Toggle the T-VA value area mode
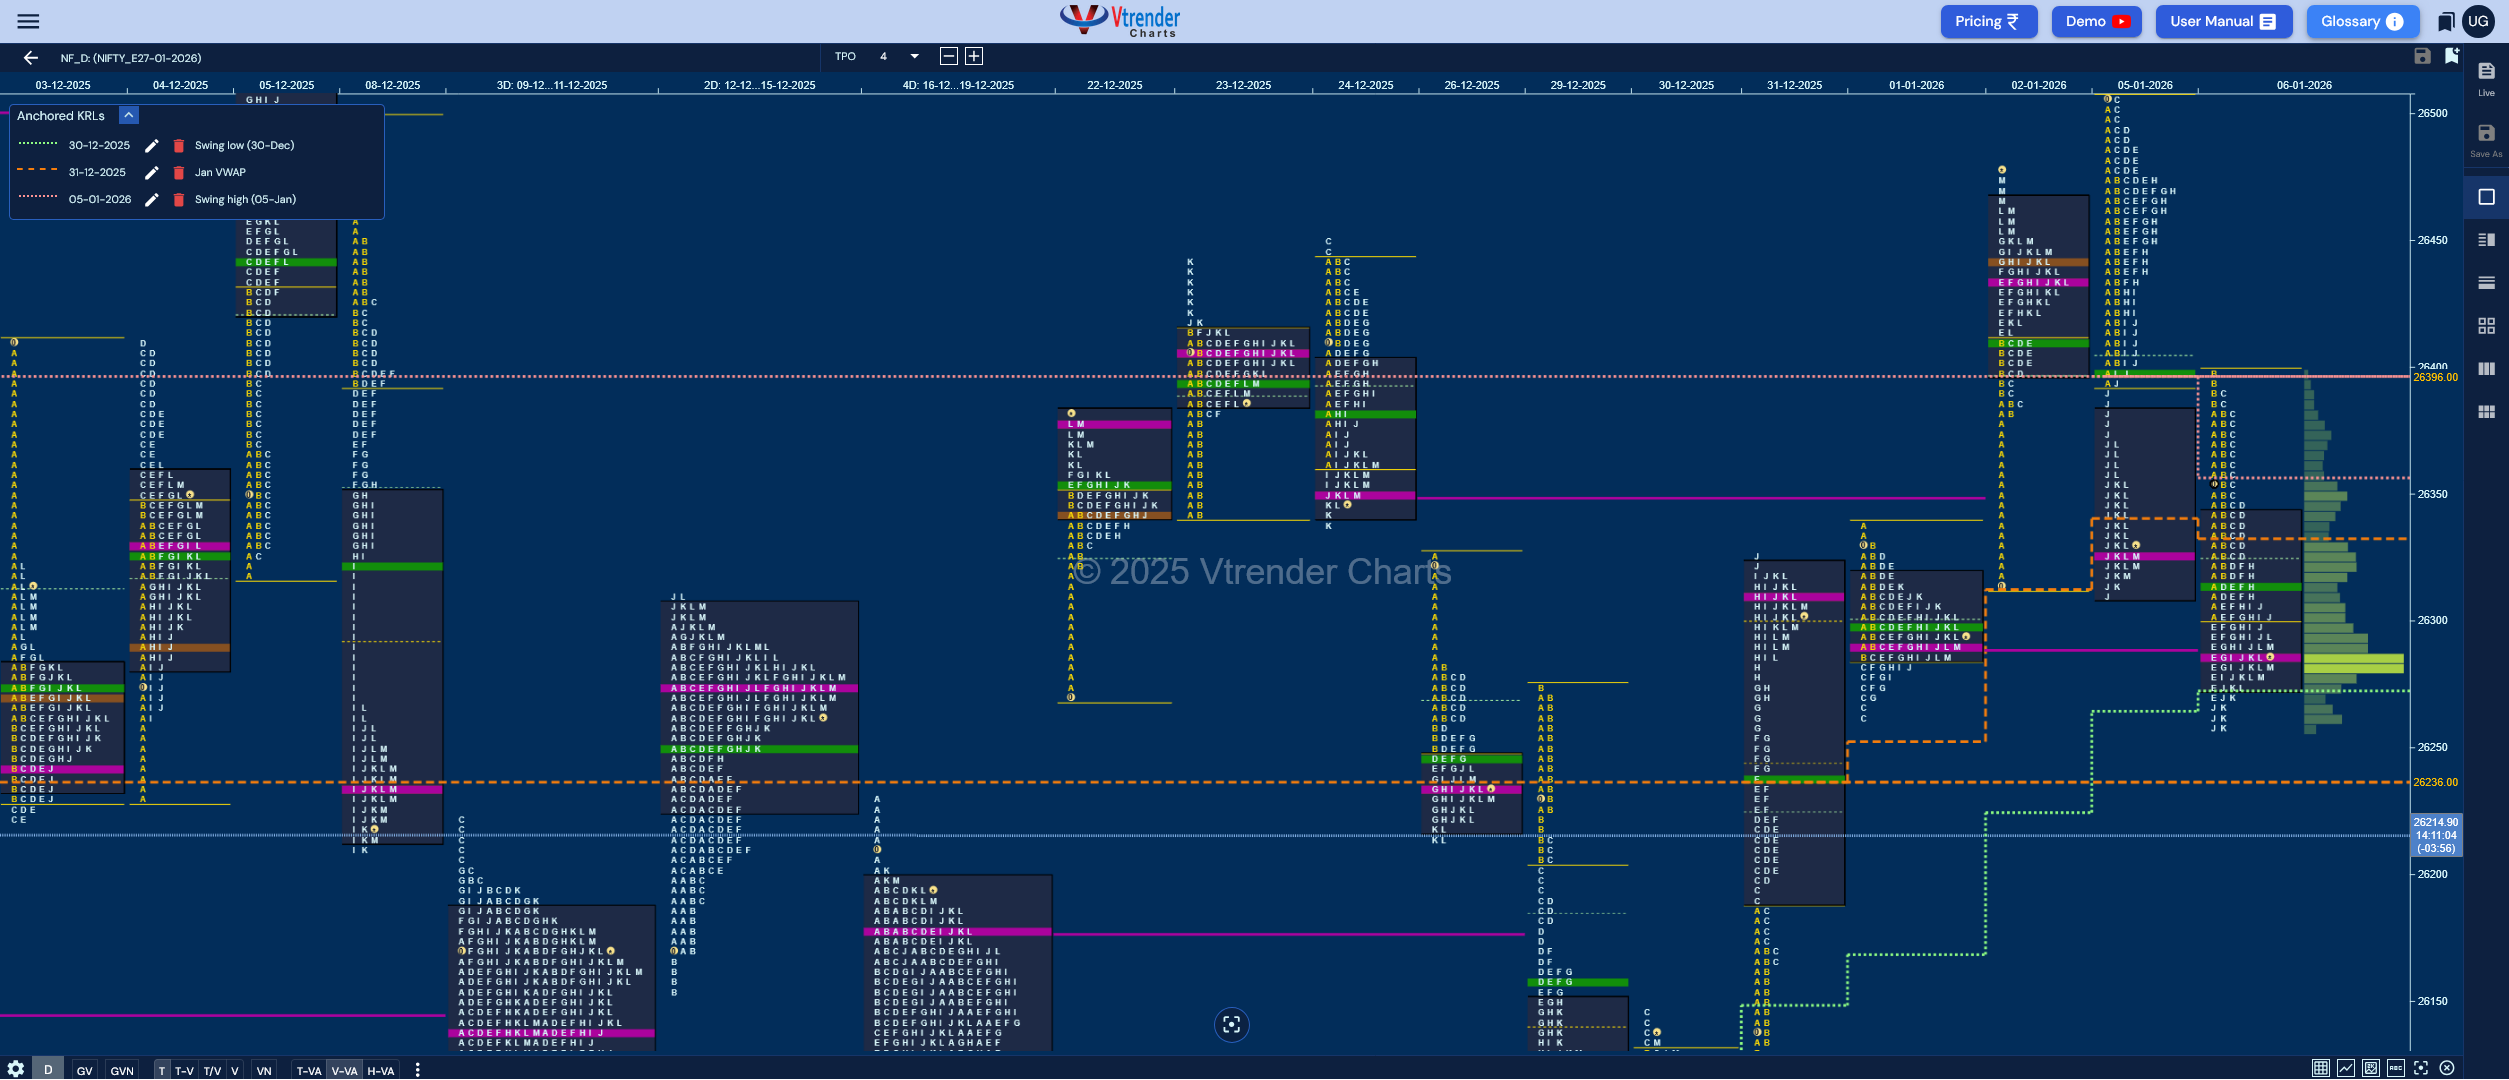Image resolution: width=2509 pixels, height=1080 pixels. (x=309, y=1070)
